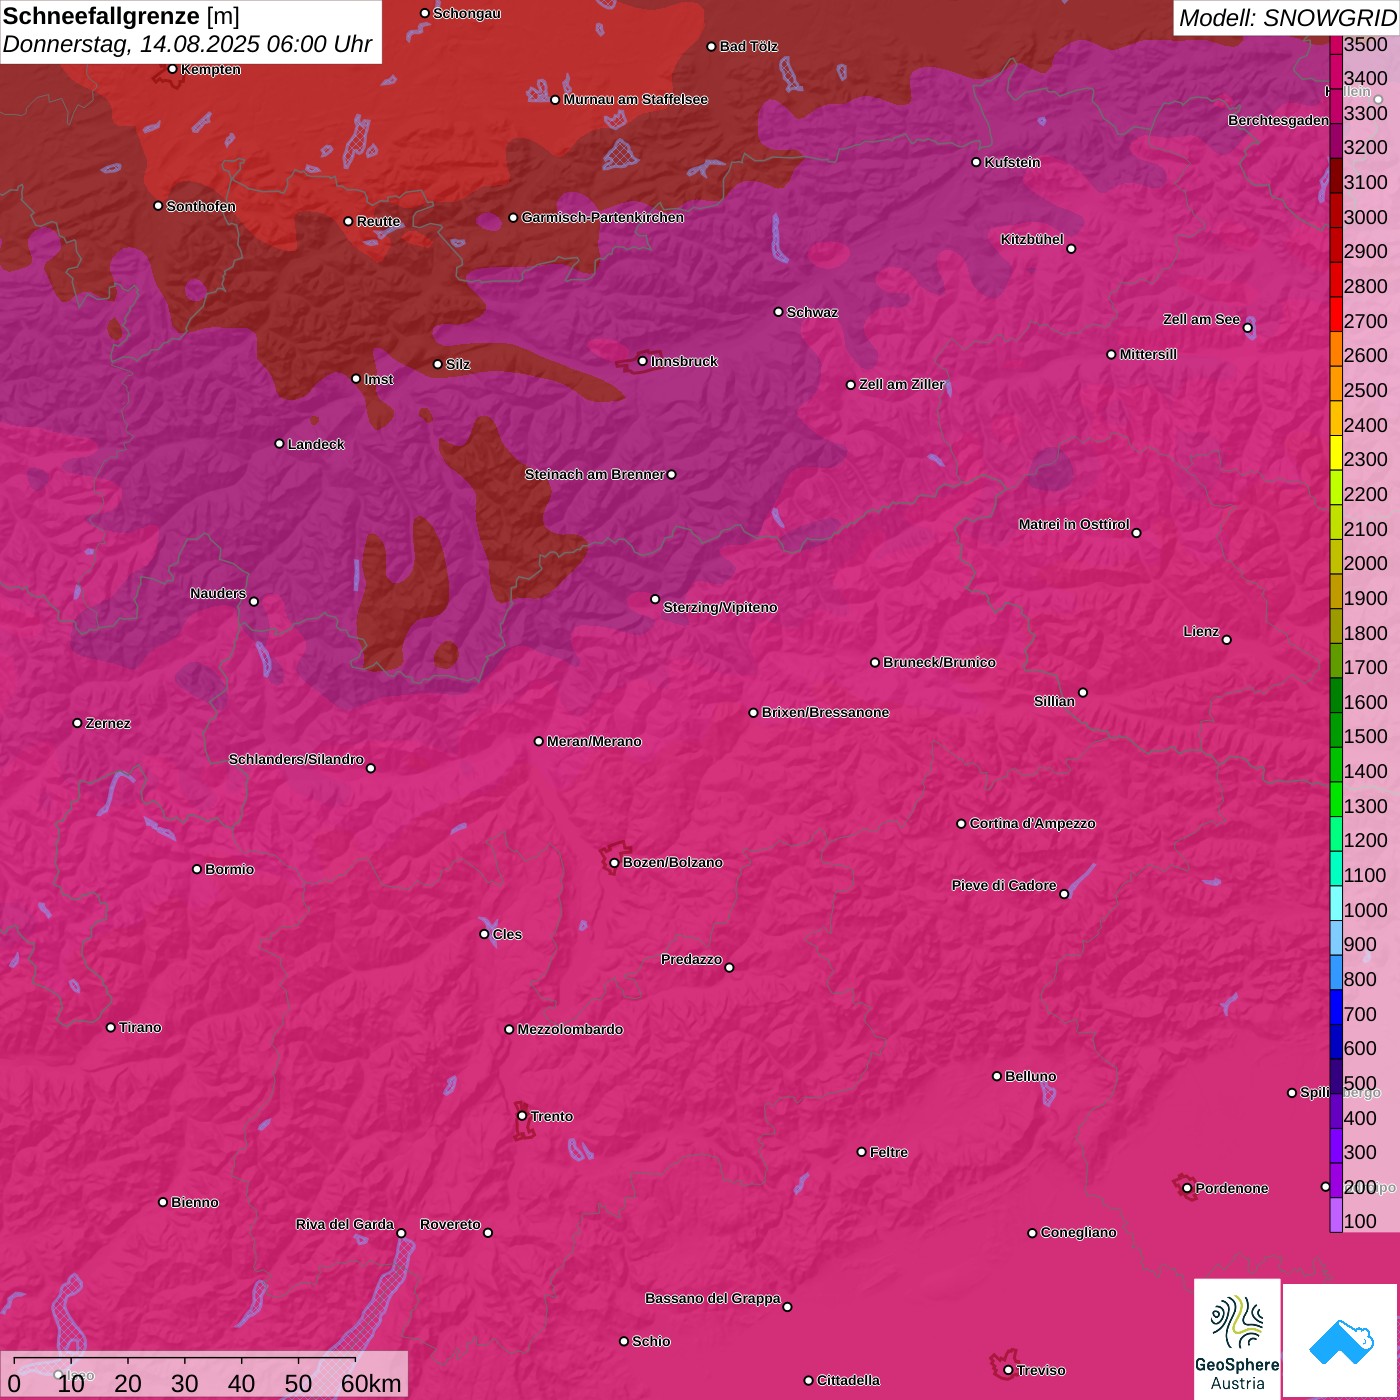Click the Bozen/Bolzano city marker

614,862
